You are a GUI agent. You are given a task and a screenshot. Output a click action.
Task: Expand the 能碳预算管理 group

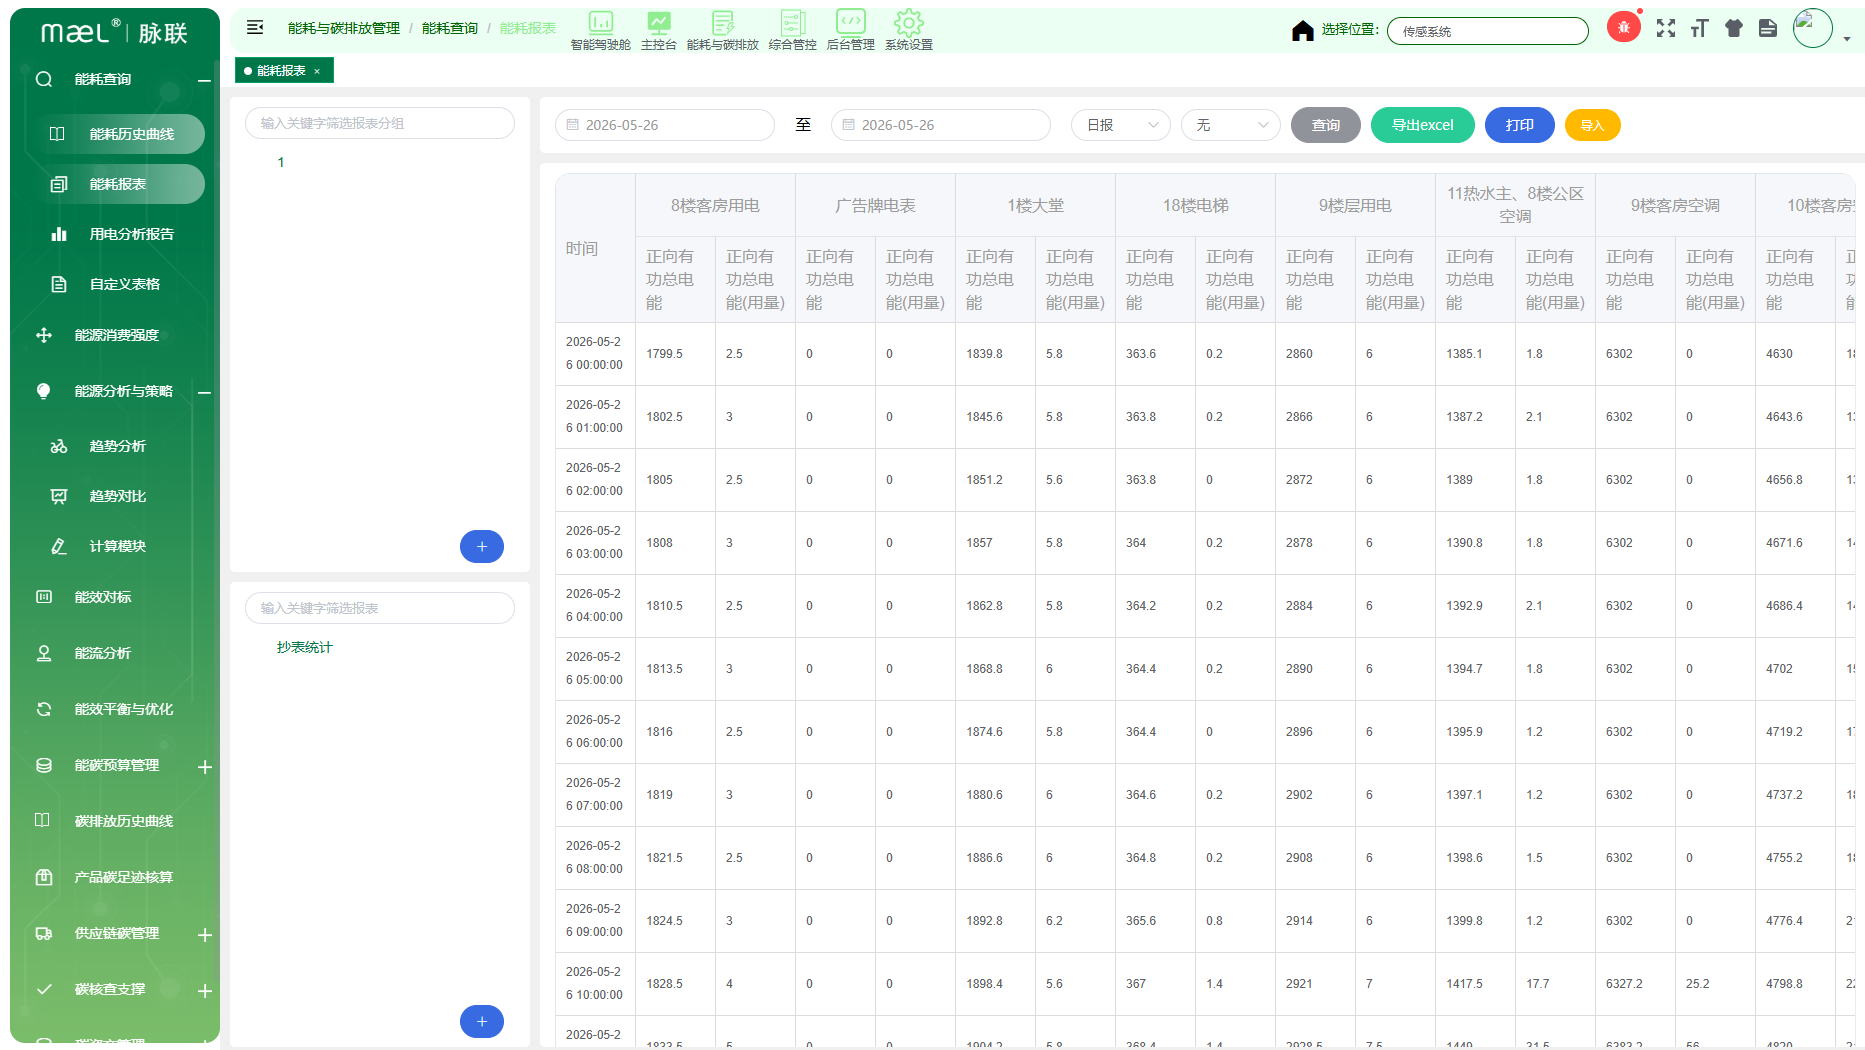pyautogui.click(x=204, y=766)
